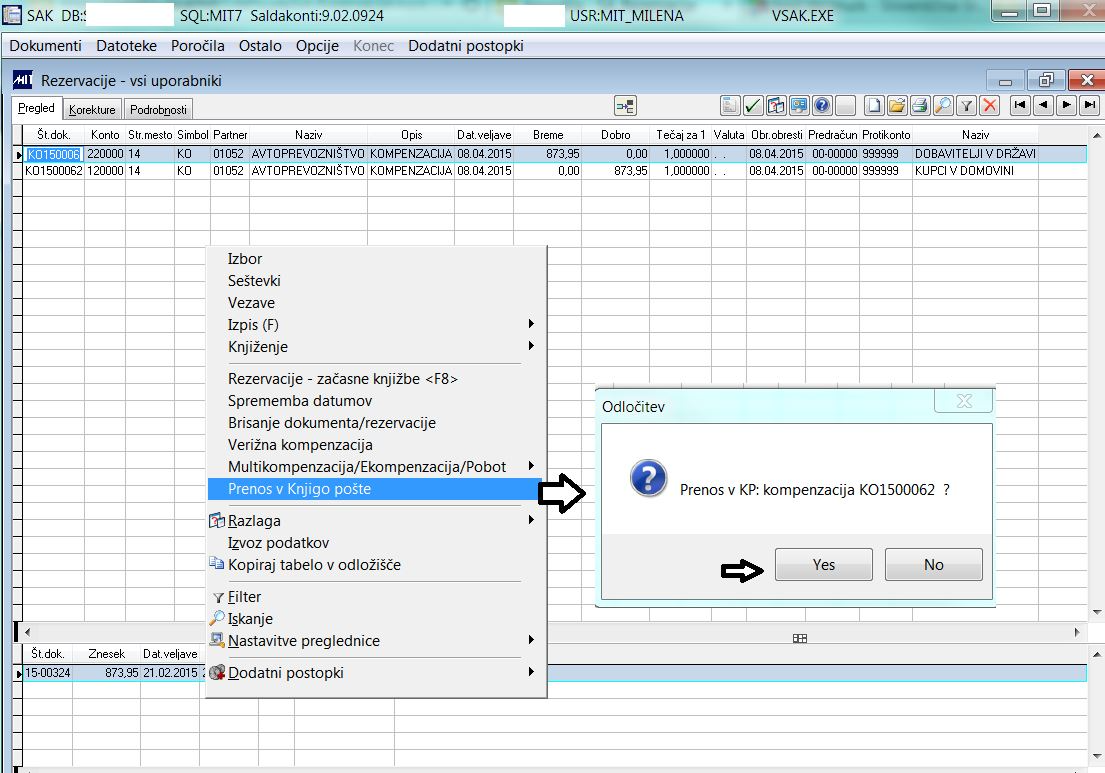Click the blue help question mark icon
1105x773 pixels.
tap(822, 105)
